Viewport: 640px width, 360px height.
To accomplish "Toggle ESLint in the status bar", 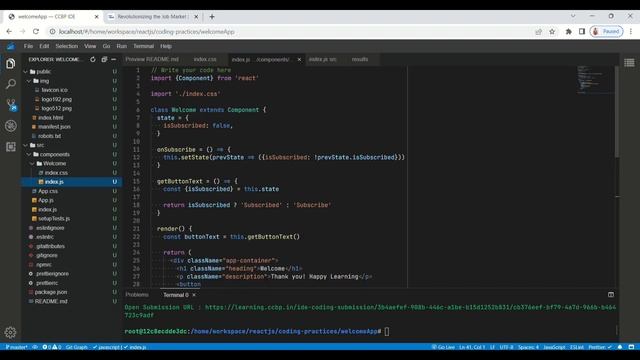I will (x=577, y=347).
